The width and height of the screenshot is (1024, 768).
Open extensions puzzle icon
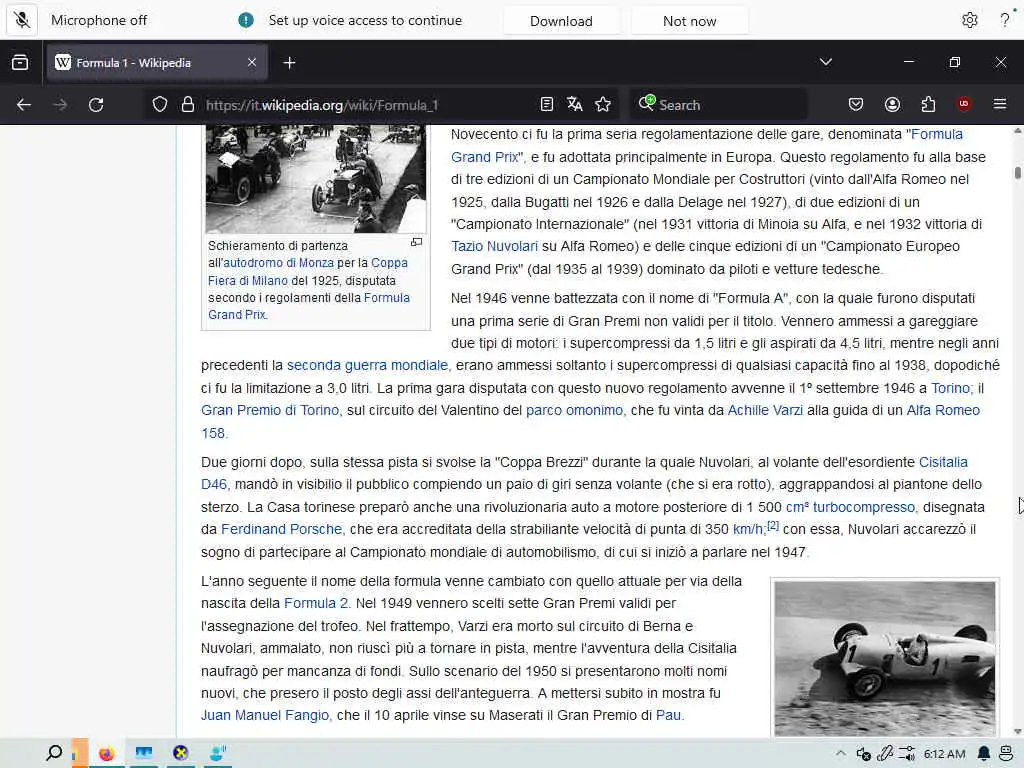point(928,104)
